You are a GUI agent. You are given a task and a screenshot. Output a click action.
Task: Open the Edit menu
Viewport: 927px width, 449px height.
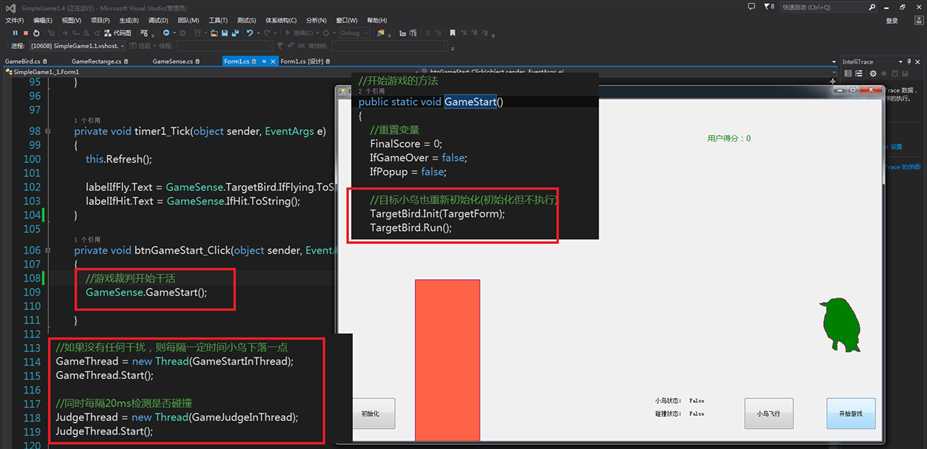[x=43, y=20]
